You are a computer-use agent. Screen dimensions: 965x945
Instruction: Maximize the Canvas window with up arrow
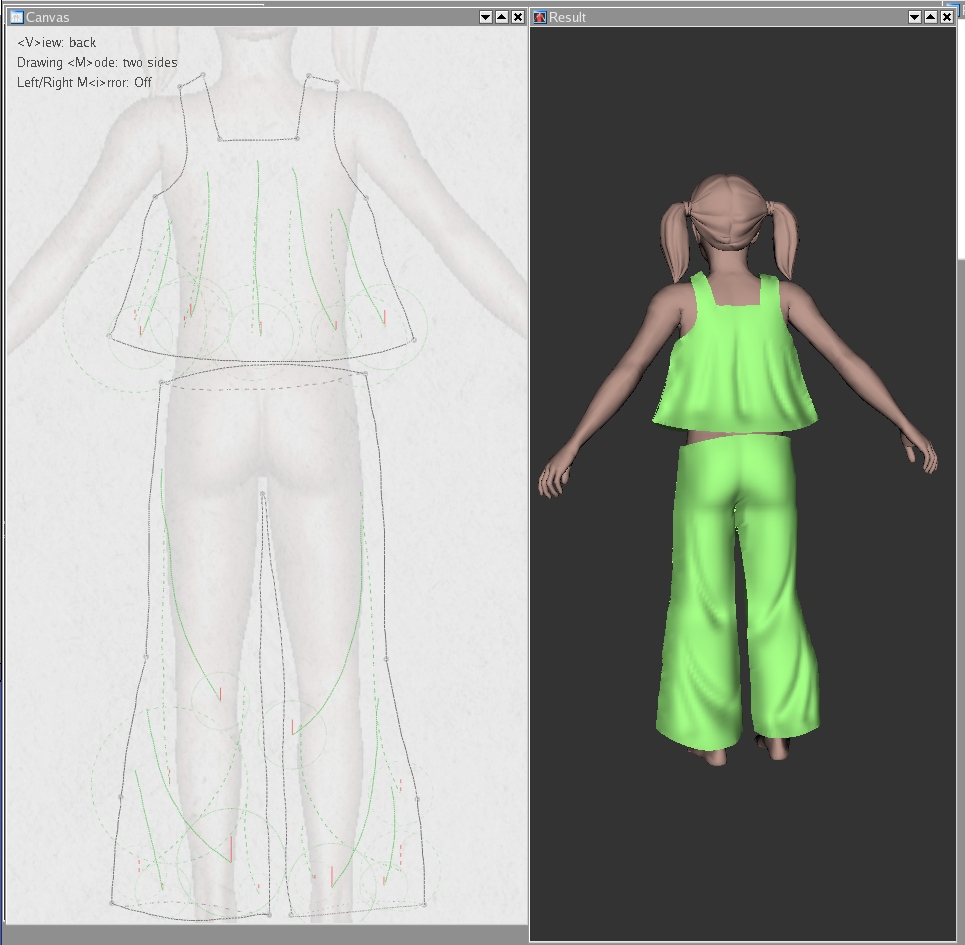click(x=502, y=17)
